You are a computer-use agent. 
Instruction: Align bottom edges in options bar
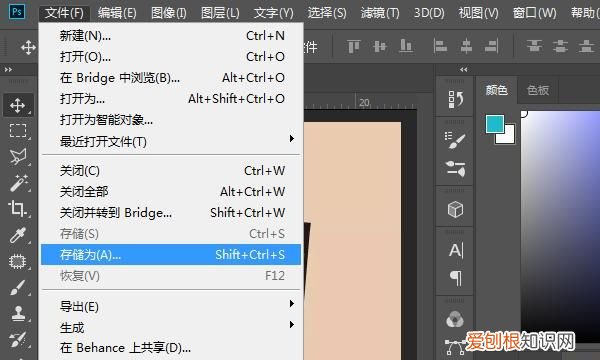pos(406,47)
